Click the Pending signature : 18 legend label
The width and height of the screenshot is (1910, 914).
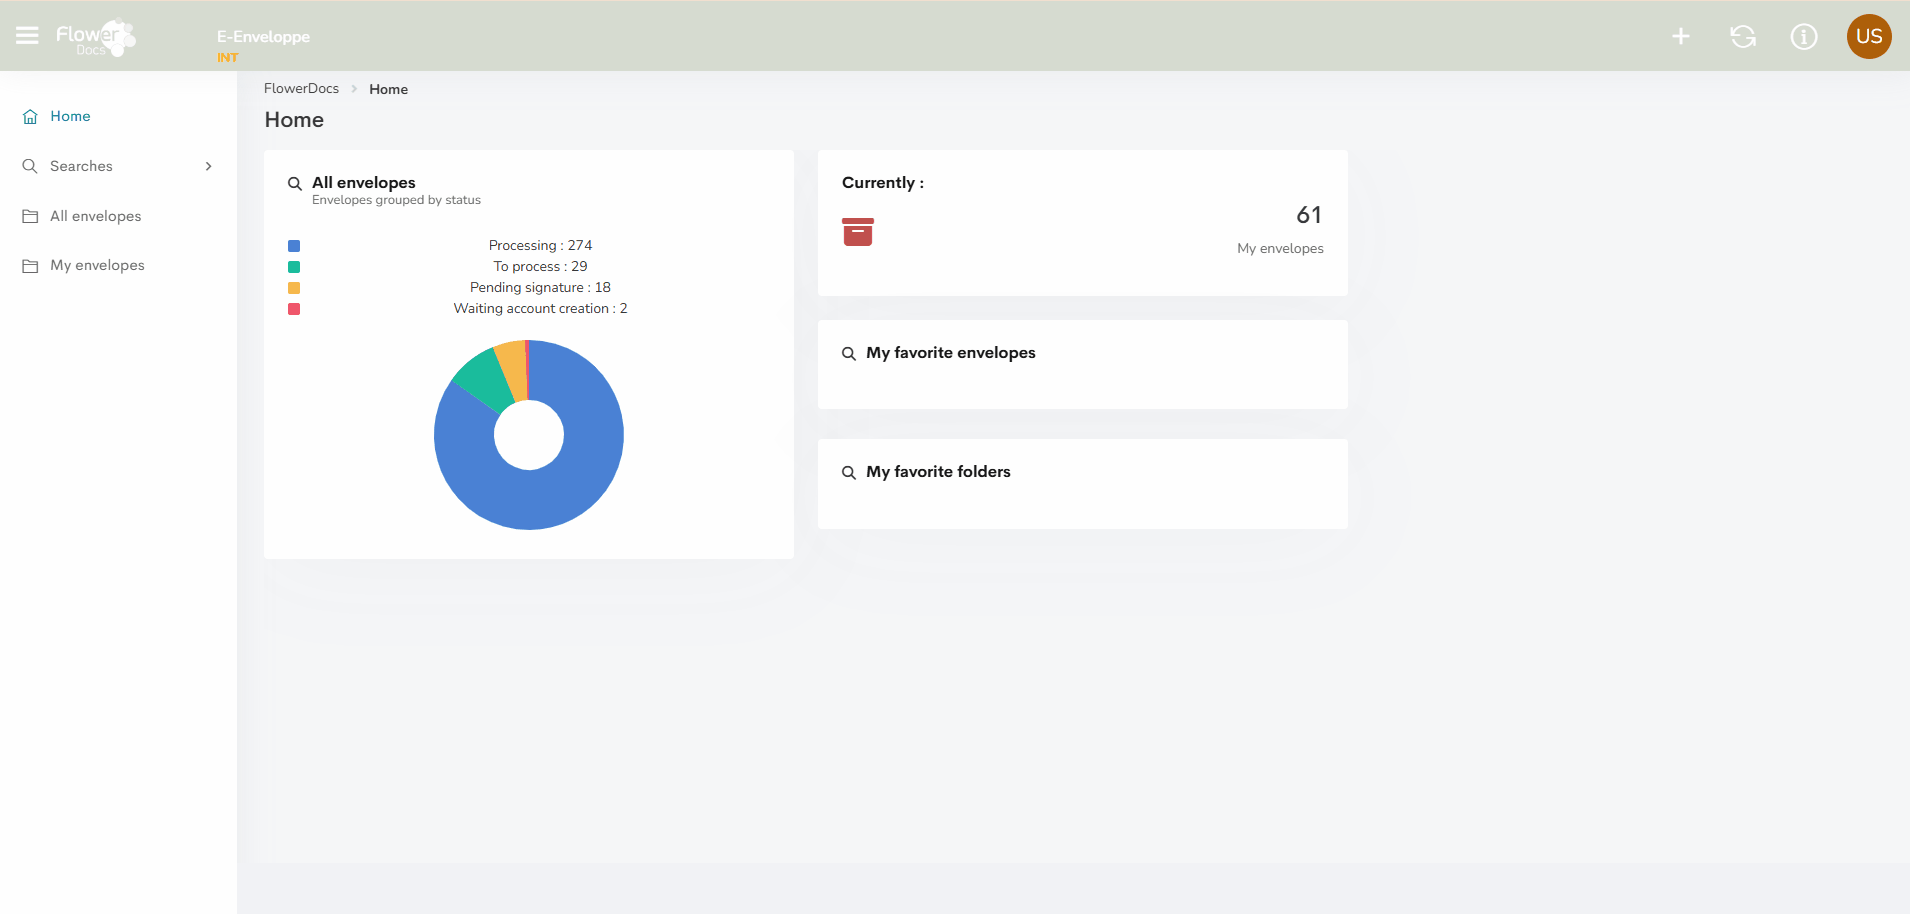click(540, 287)
